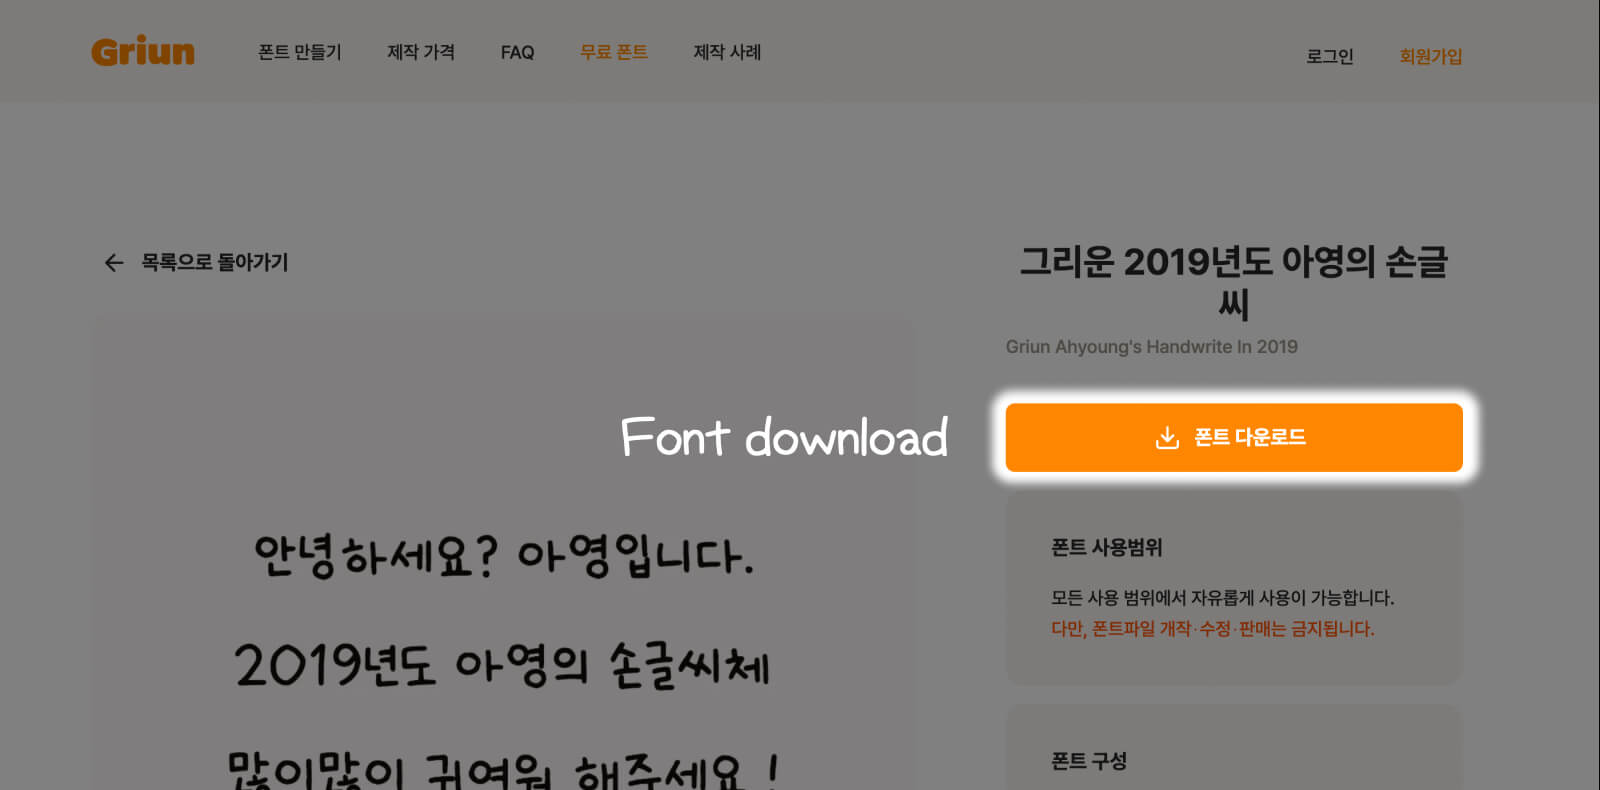1600x790 pixels.
Task: Open the Griun logo home link
Action: (x=143, y=51)
